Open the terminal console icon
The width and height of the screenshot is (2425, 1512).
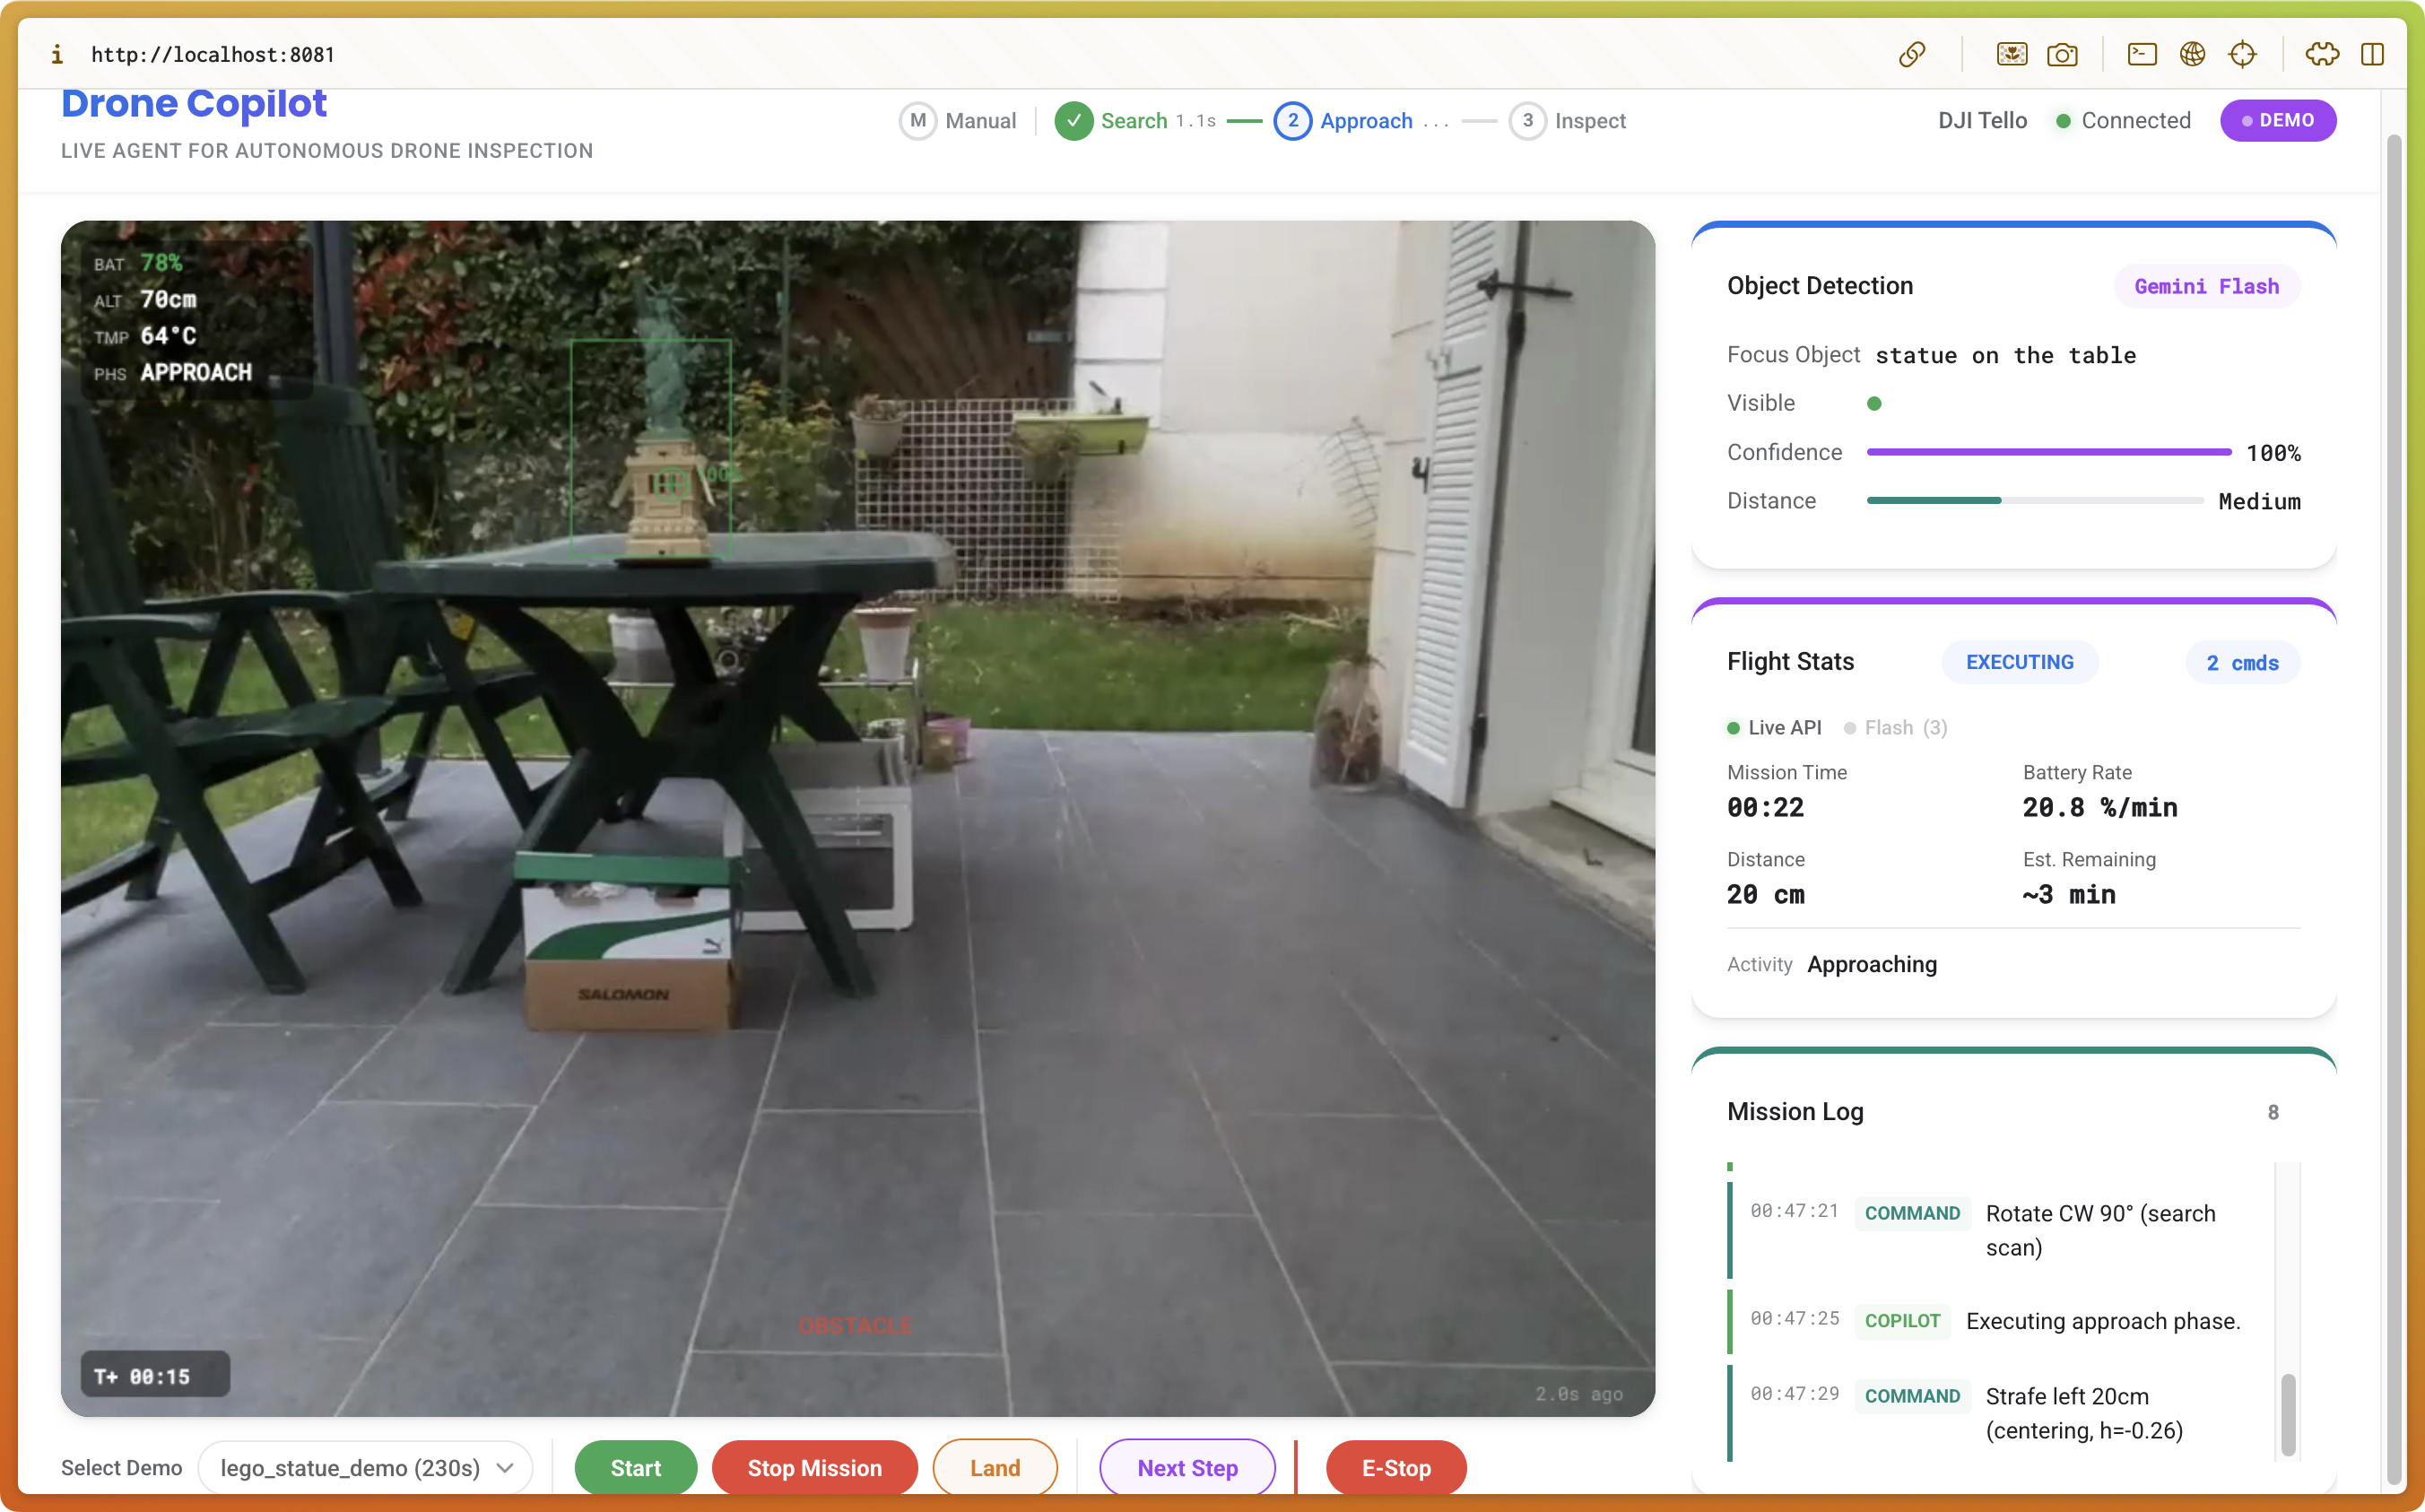tap(2141, 54)
